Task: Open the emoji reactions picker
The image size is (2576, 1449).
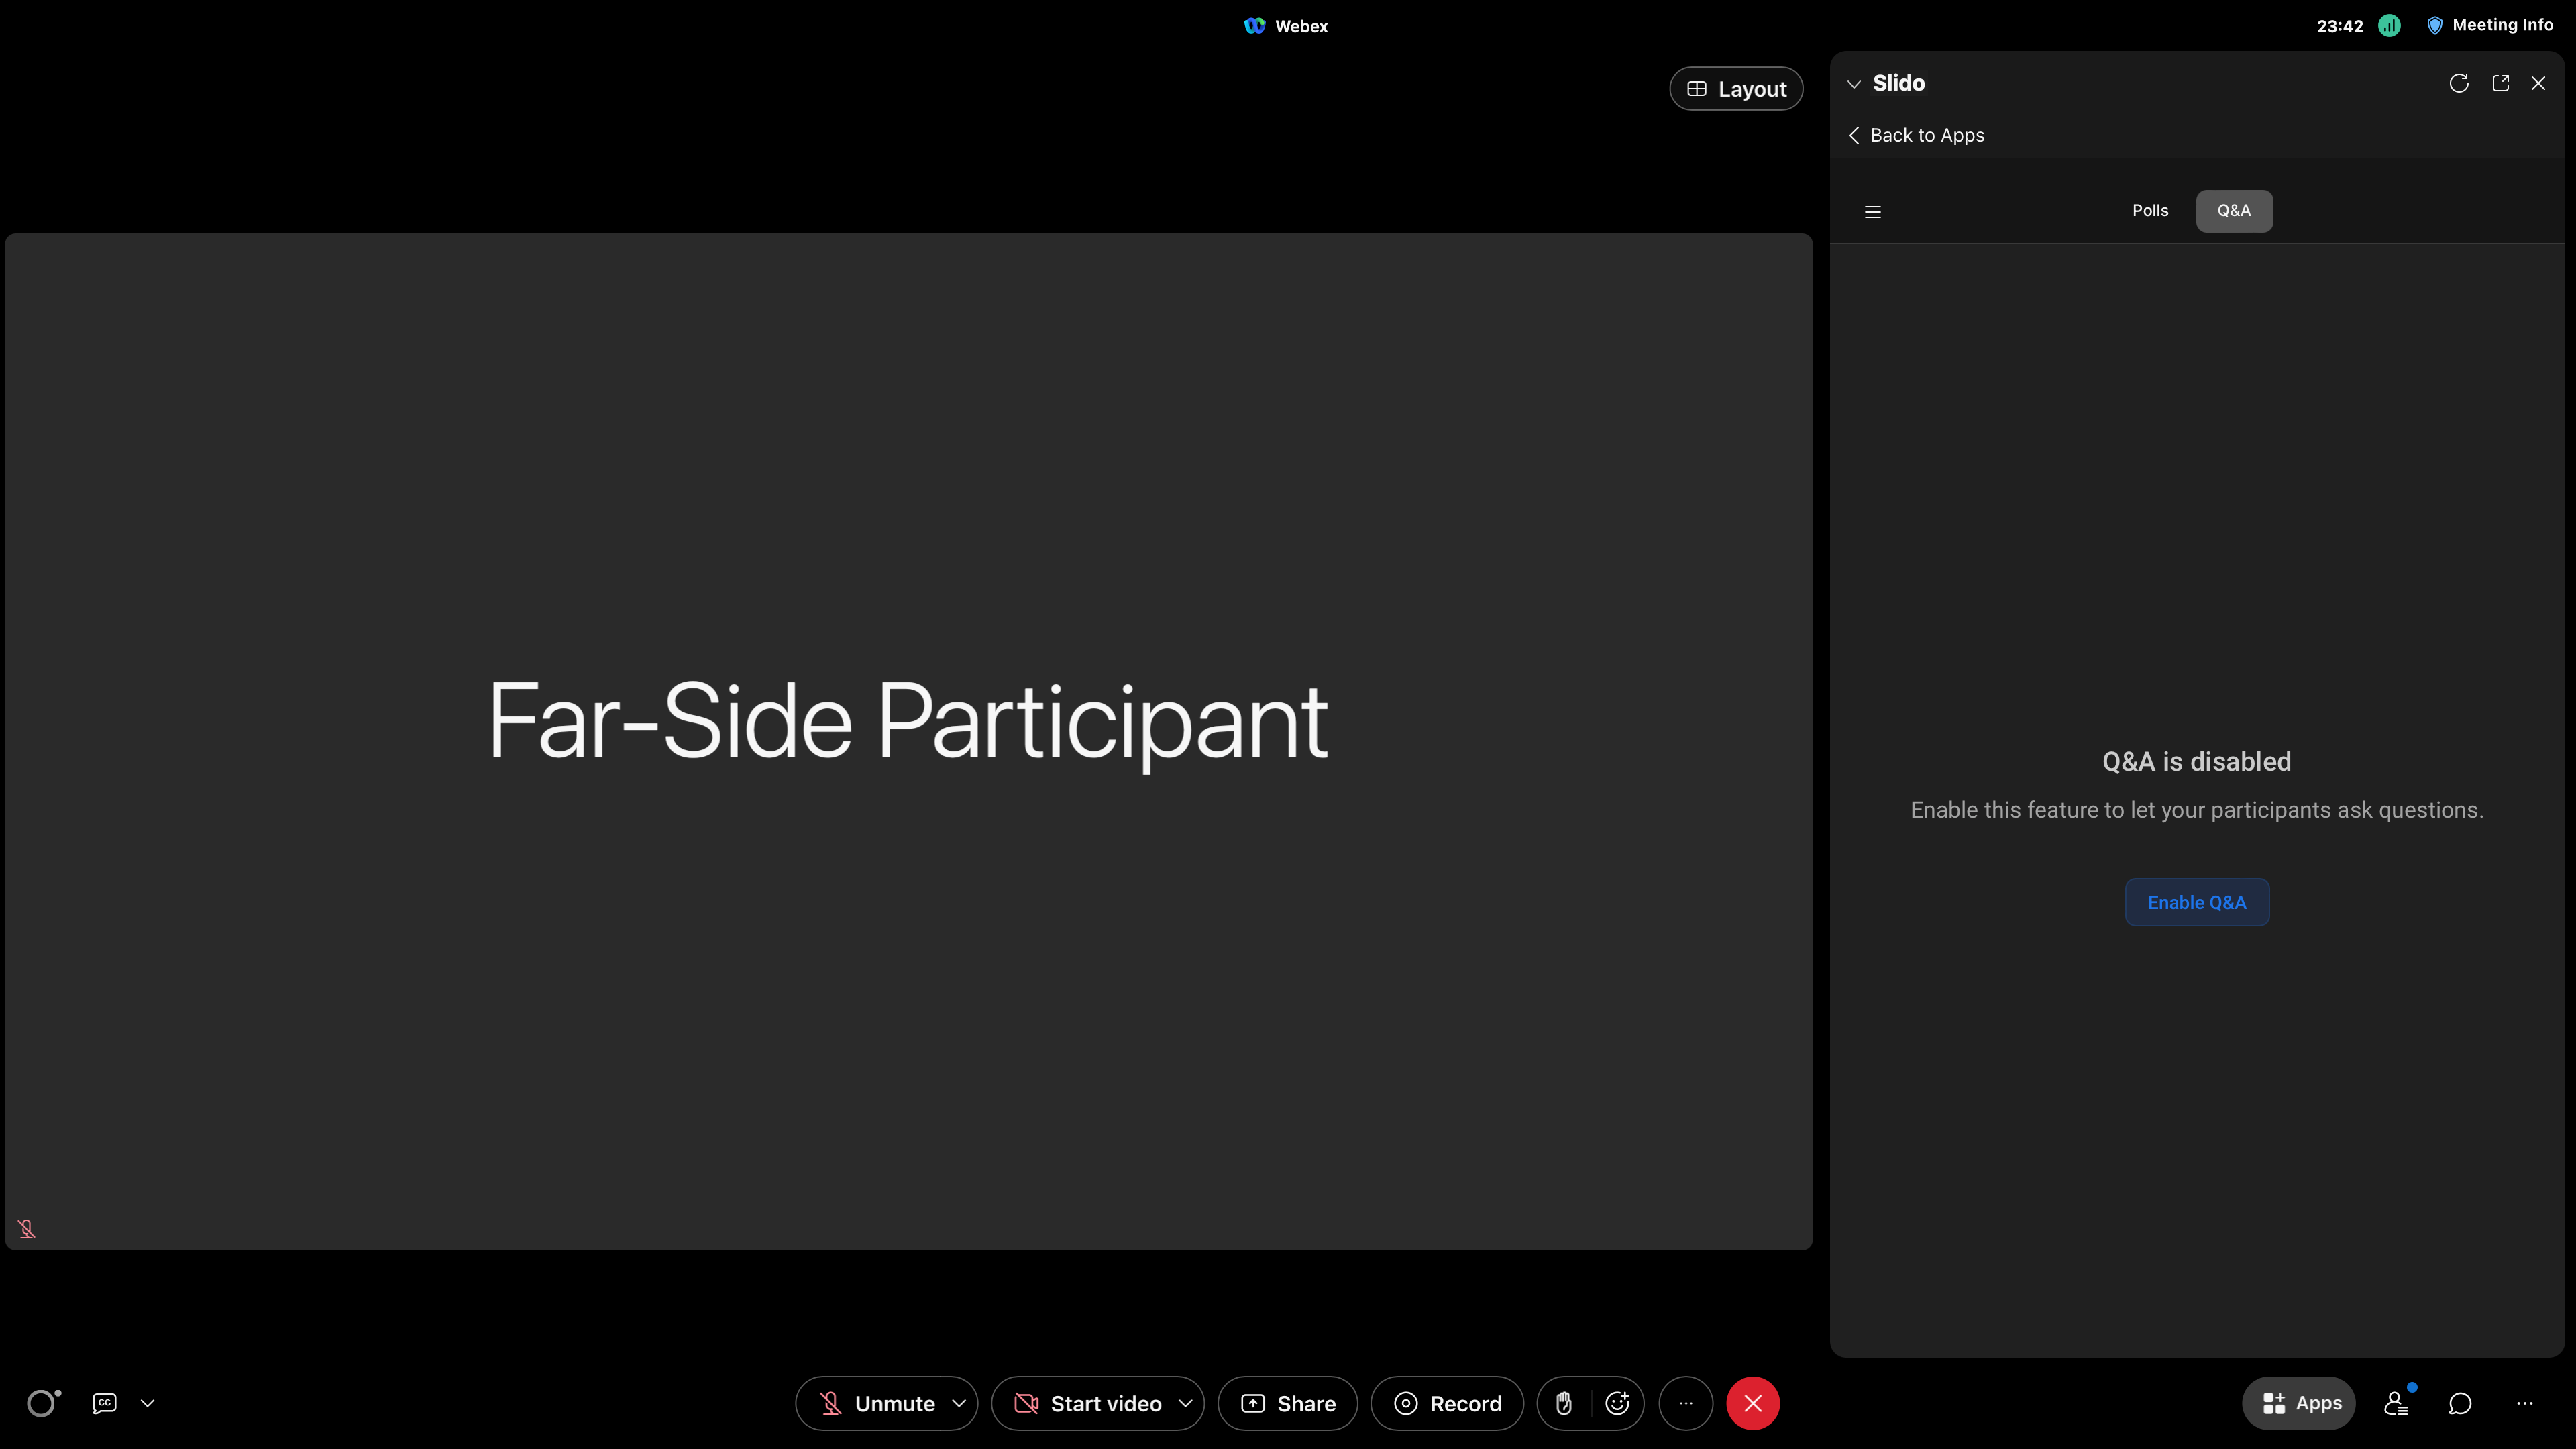Action: click(x=1616, y=1403)
